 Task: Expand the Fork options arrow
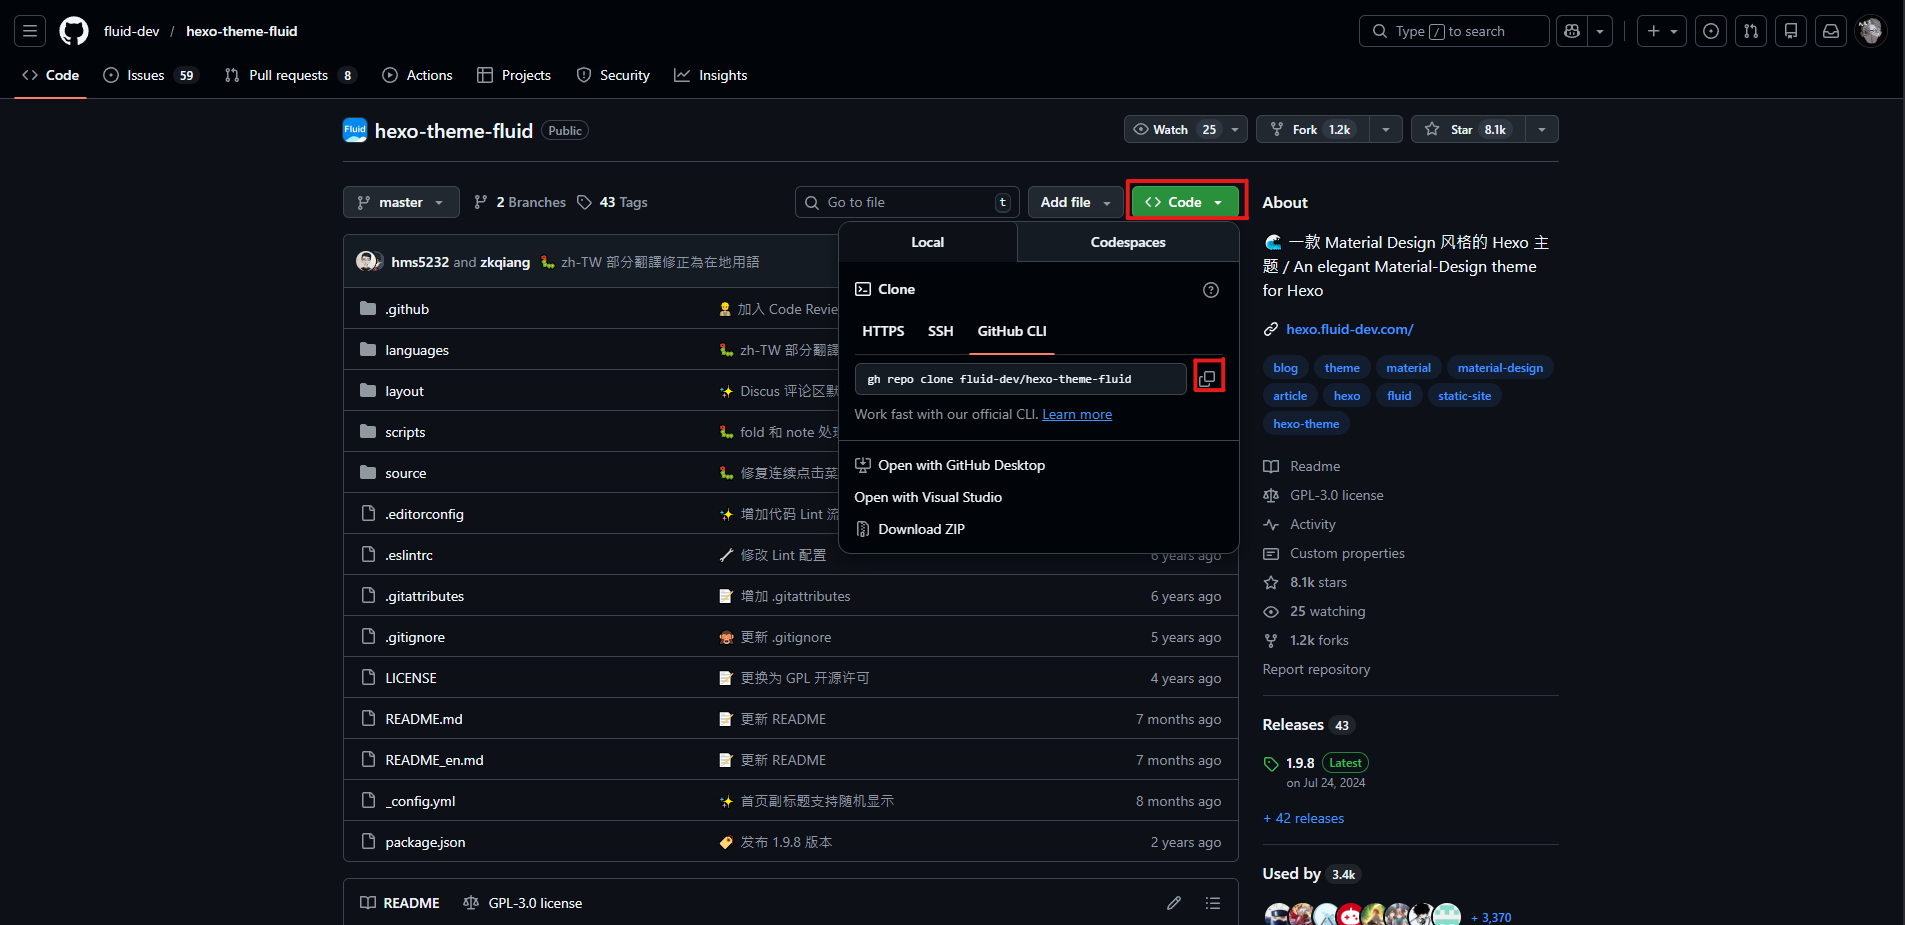[x=1385, y=130]
